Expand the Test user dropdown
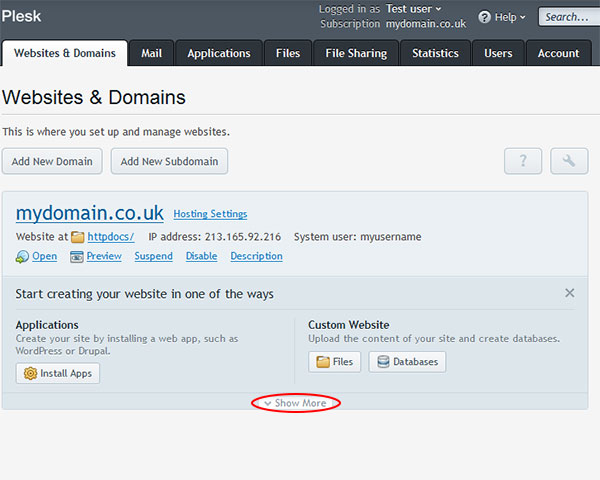This screenshot has height=480, width=600. pyautogui.click(x=413, y=9)
